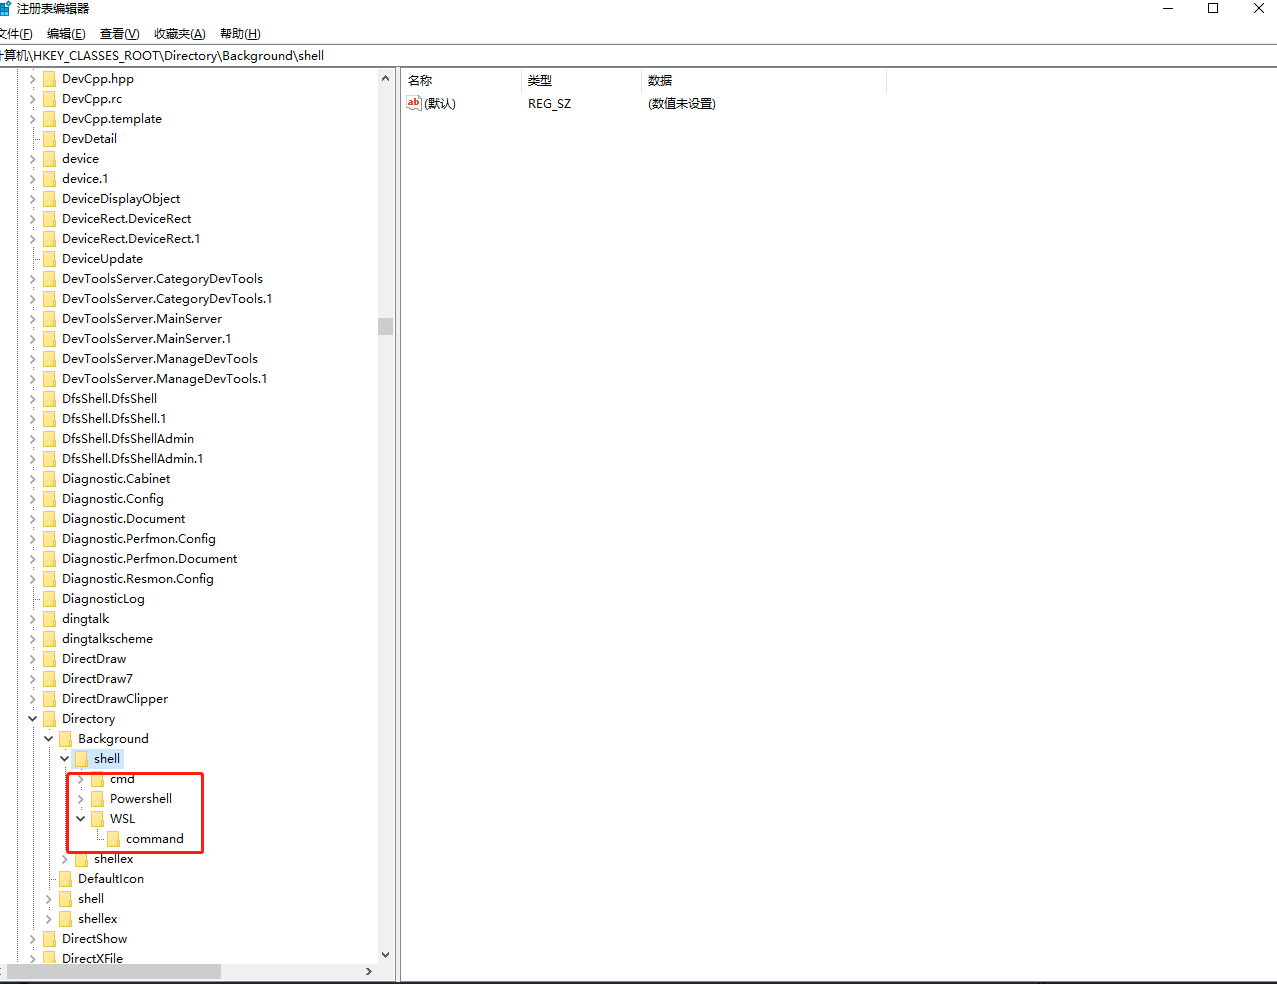Click the Directory key folder icon
The width and height of the screenshot is (1277, 984).
click(x=49, y=719)
